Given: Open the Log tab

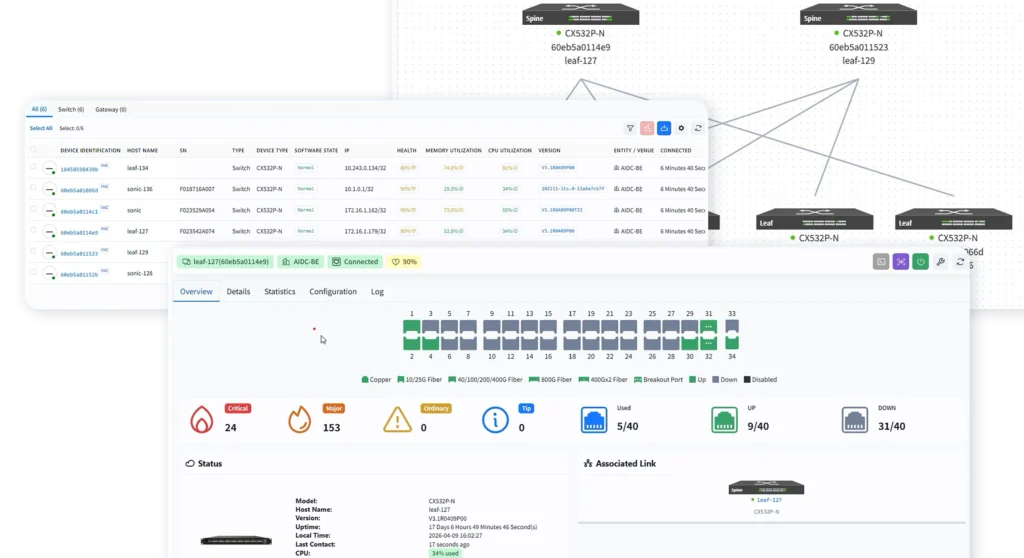Looking at the screenshot, I should [x=377, y=291].
